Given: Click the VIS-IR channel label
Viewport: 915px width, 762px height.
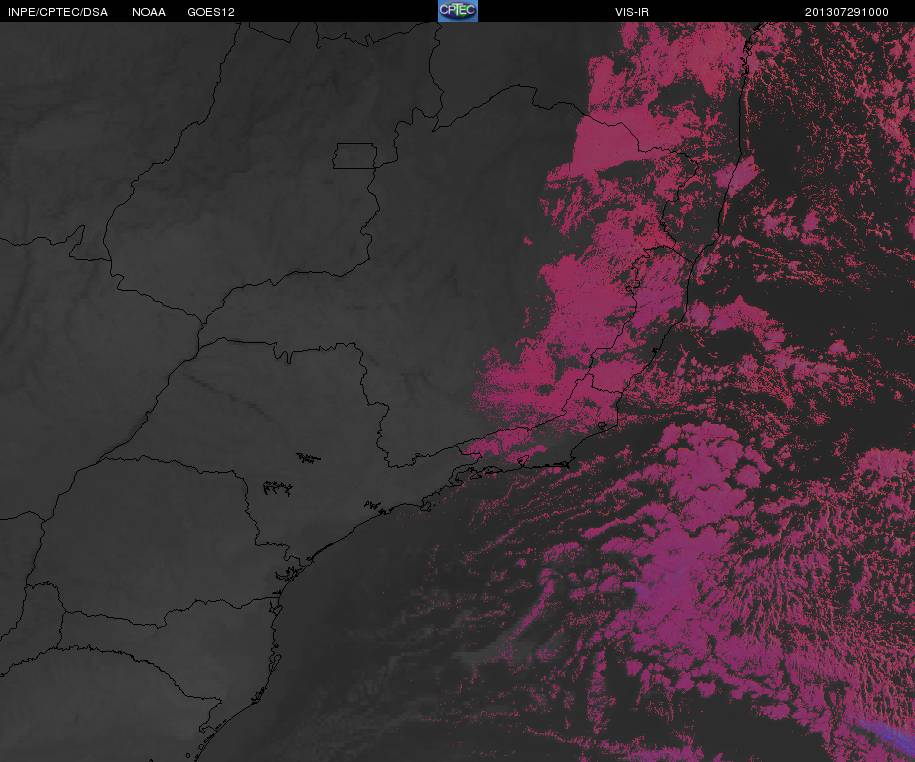Looking at the screenshot, I should coord(632,12).
